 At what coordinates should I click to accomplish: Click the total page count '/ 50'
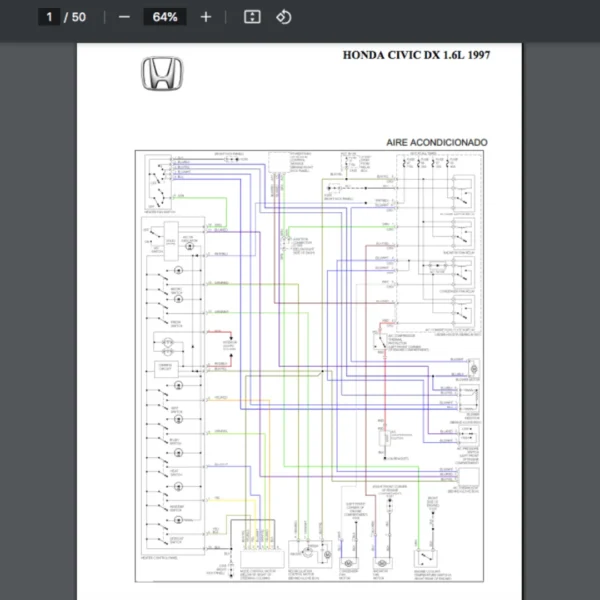[76, 17]
